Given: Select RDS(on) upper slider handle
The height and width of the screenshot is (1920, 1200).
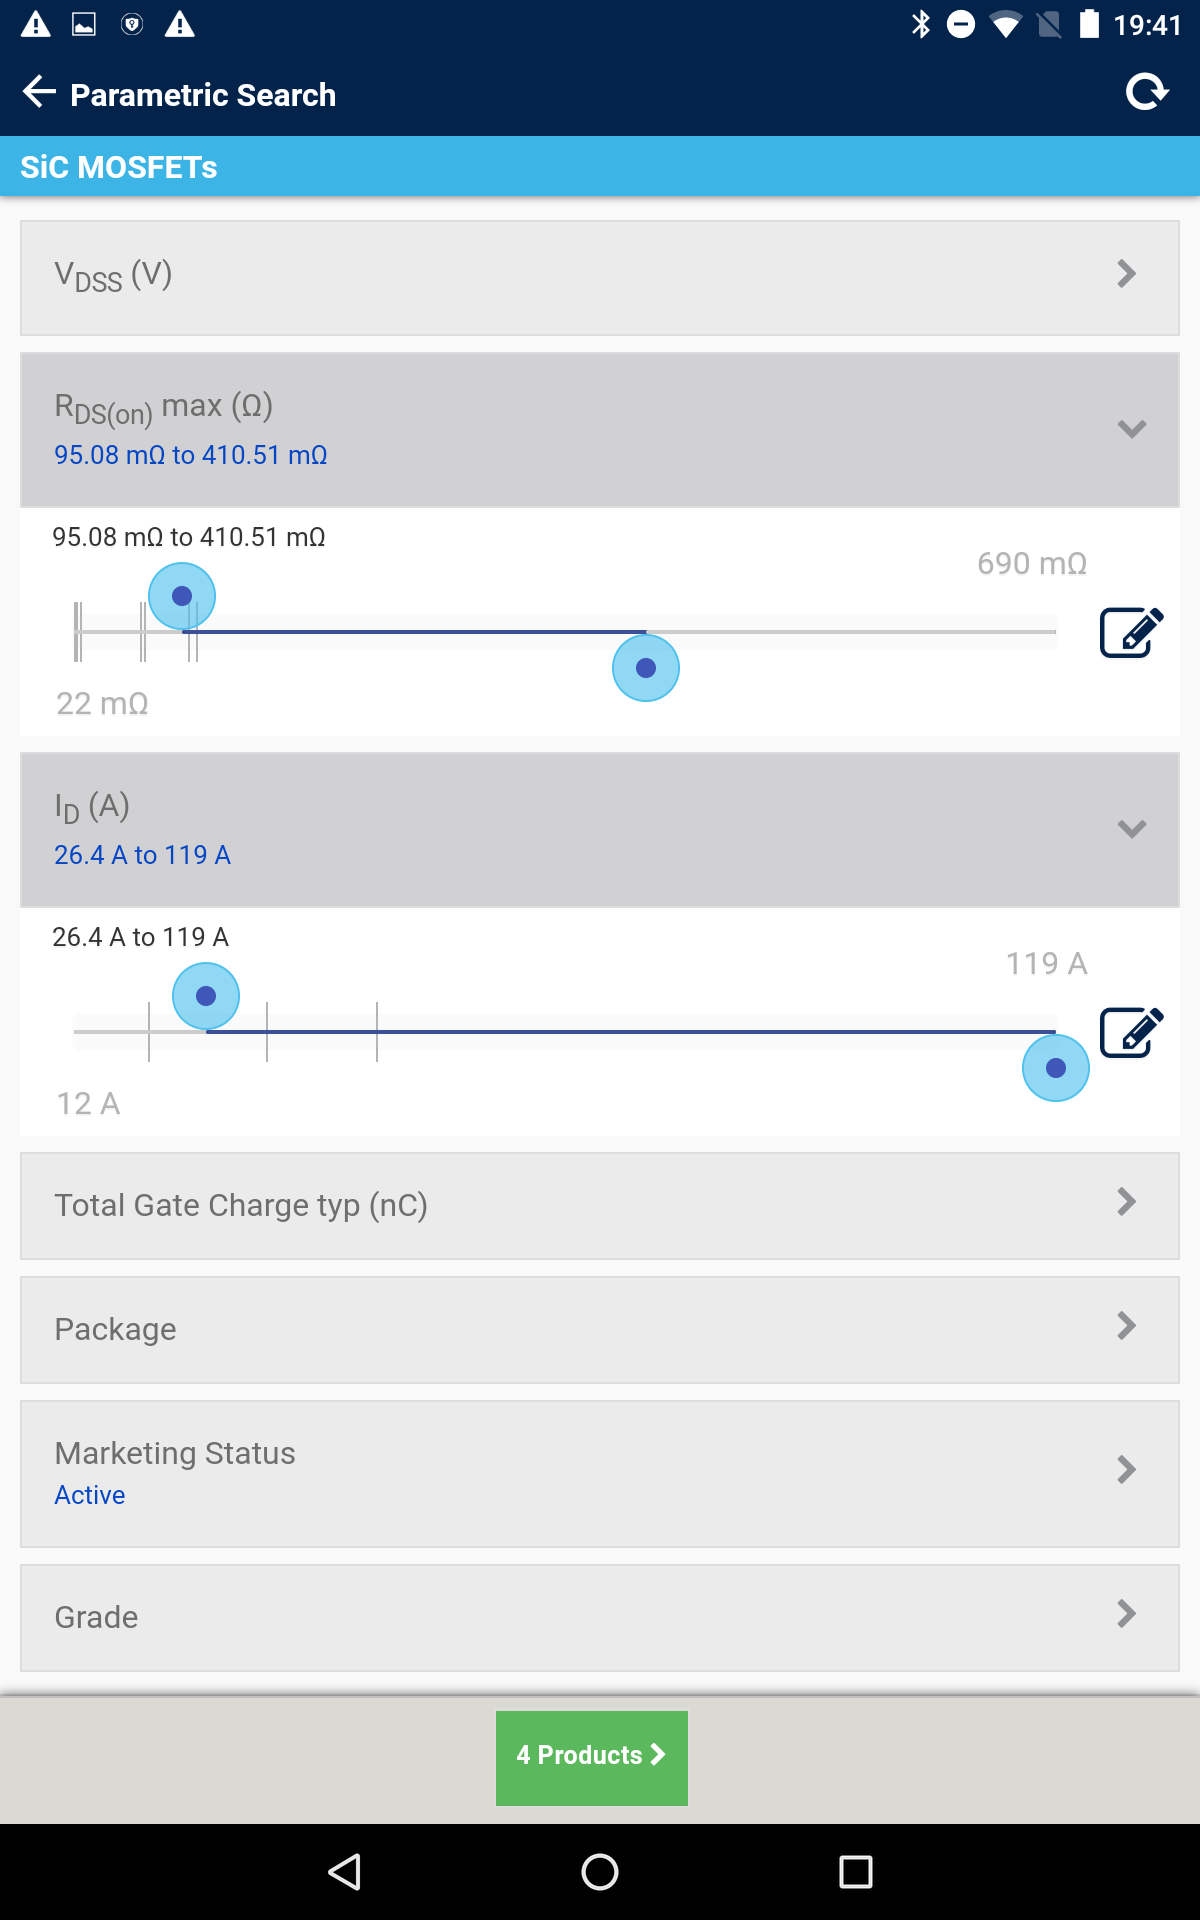Looking at the screenshot, I should [x=646, y=668].
